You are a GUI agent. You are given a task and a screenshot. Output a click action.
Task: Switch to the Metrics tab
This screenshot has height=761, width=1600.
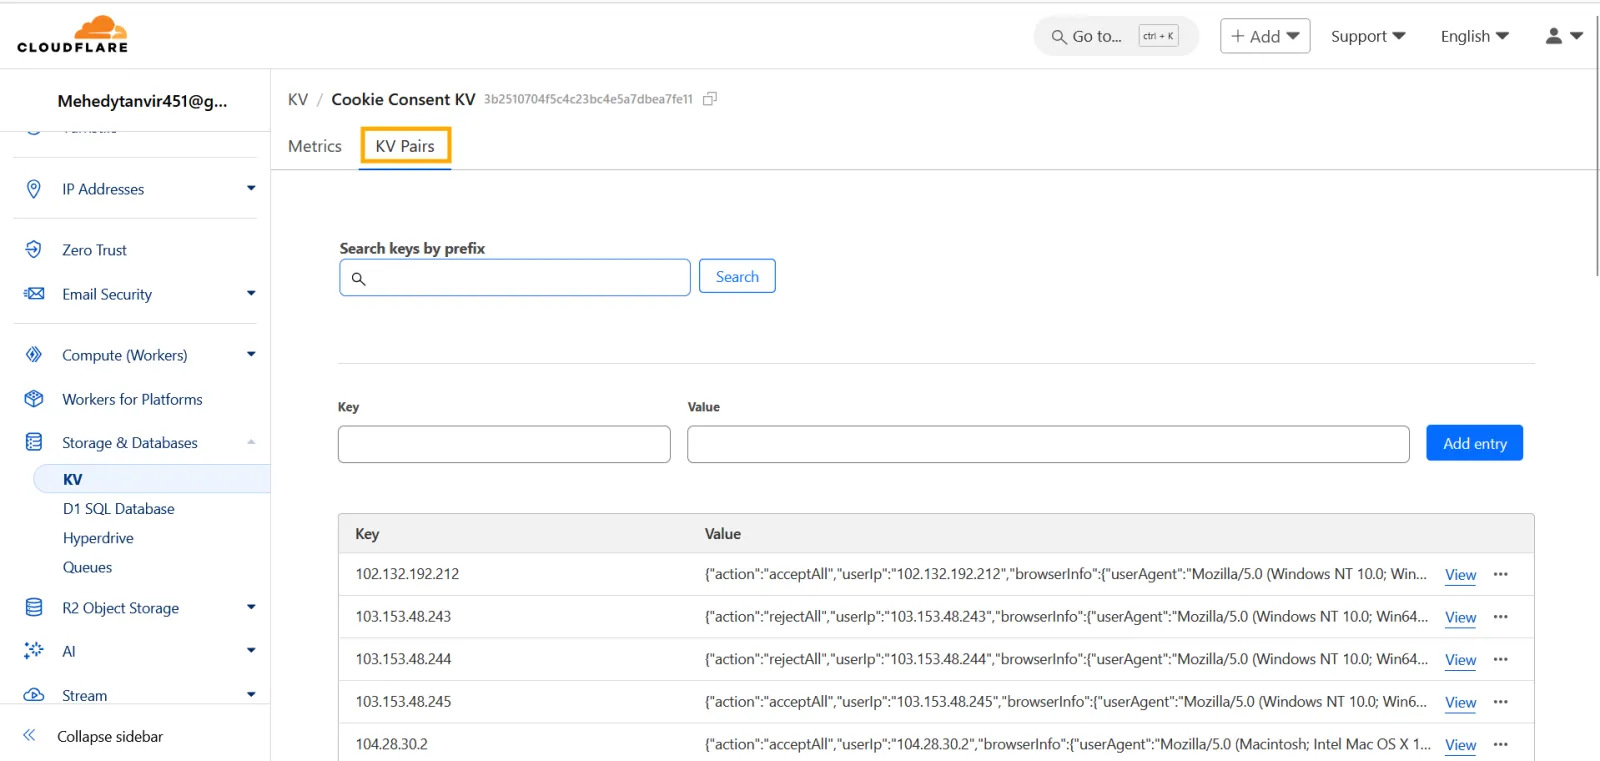pos(315,146)
